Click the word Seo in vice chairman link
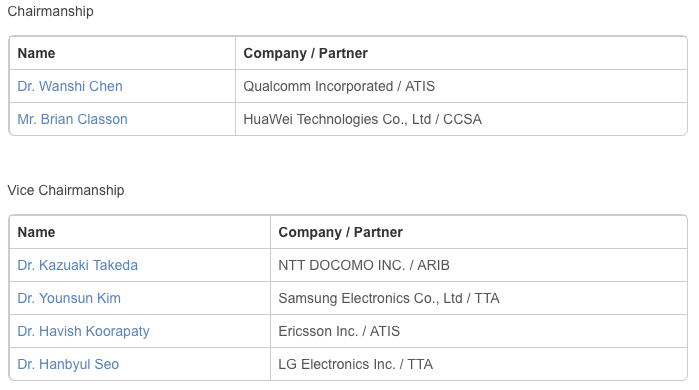699x390 pixels. pos(107,364)
